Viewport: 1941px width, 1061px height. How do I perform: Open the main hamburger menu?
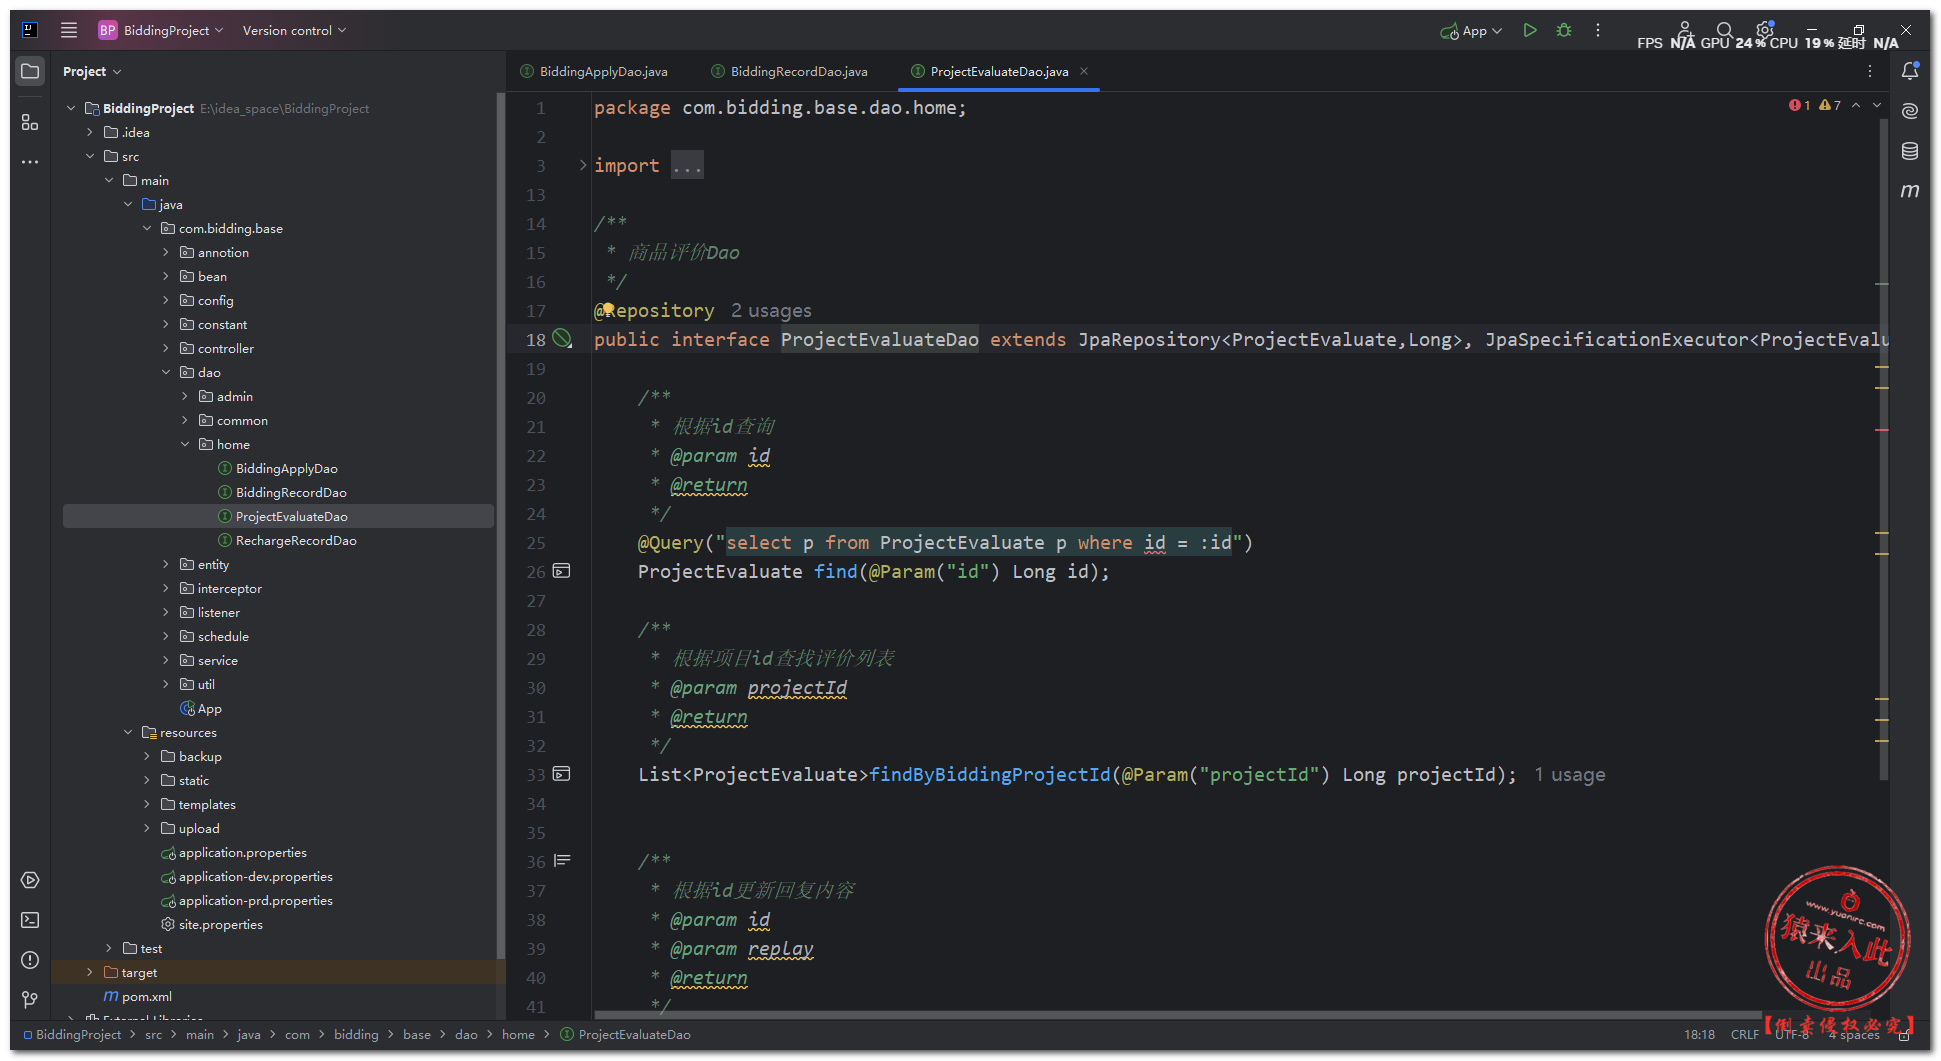tap(69, 30)
